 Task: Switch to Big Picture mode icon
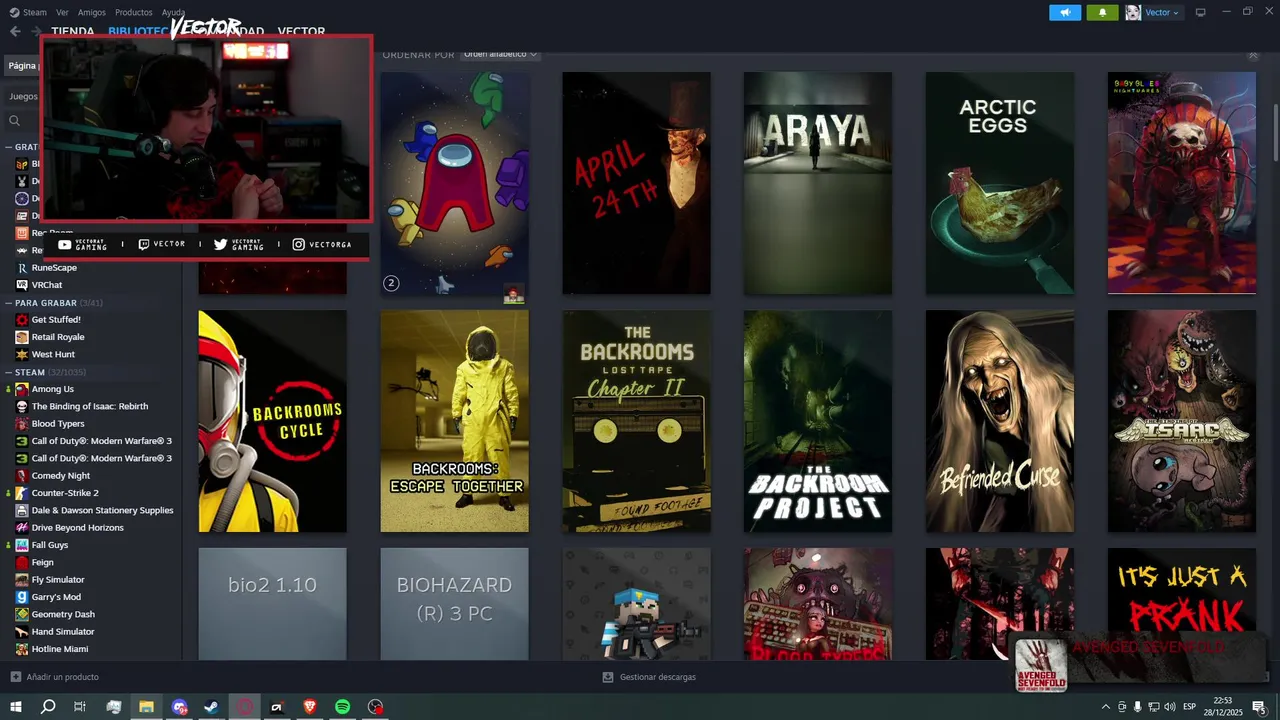click(x=1200, y=12)
